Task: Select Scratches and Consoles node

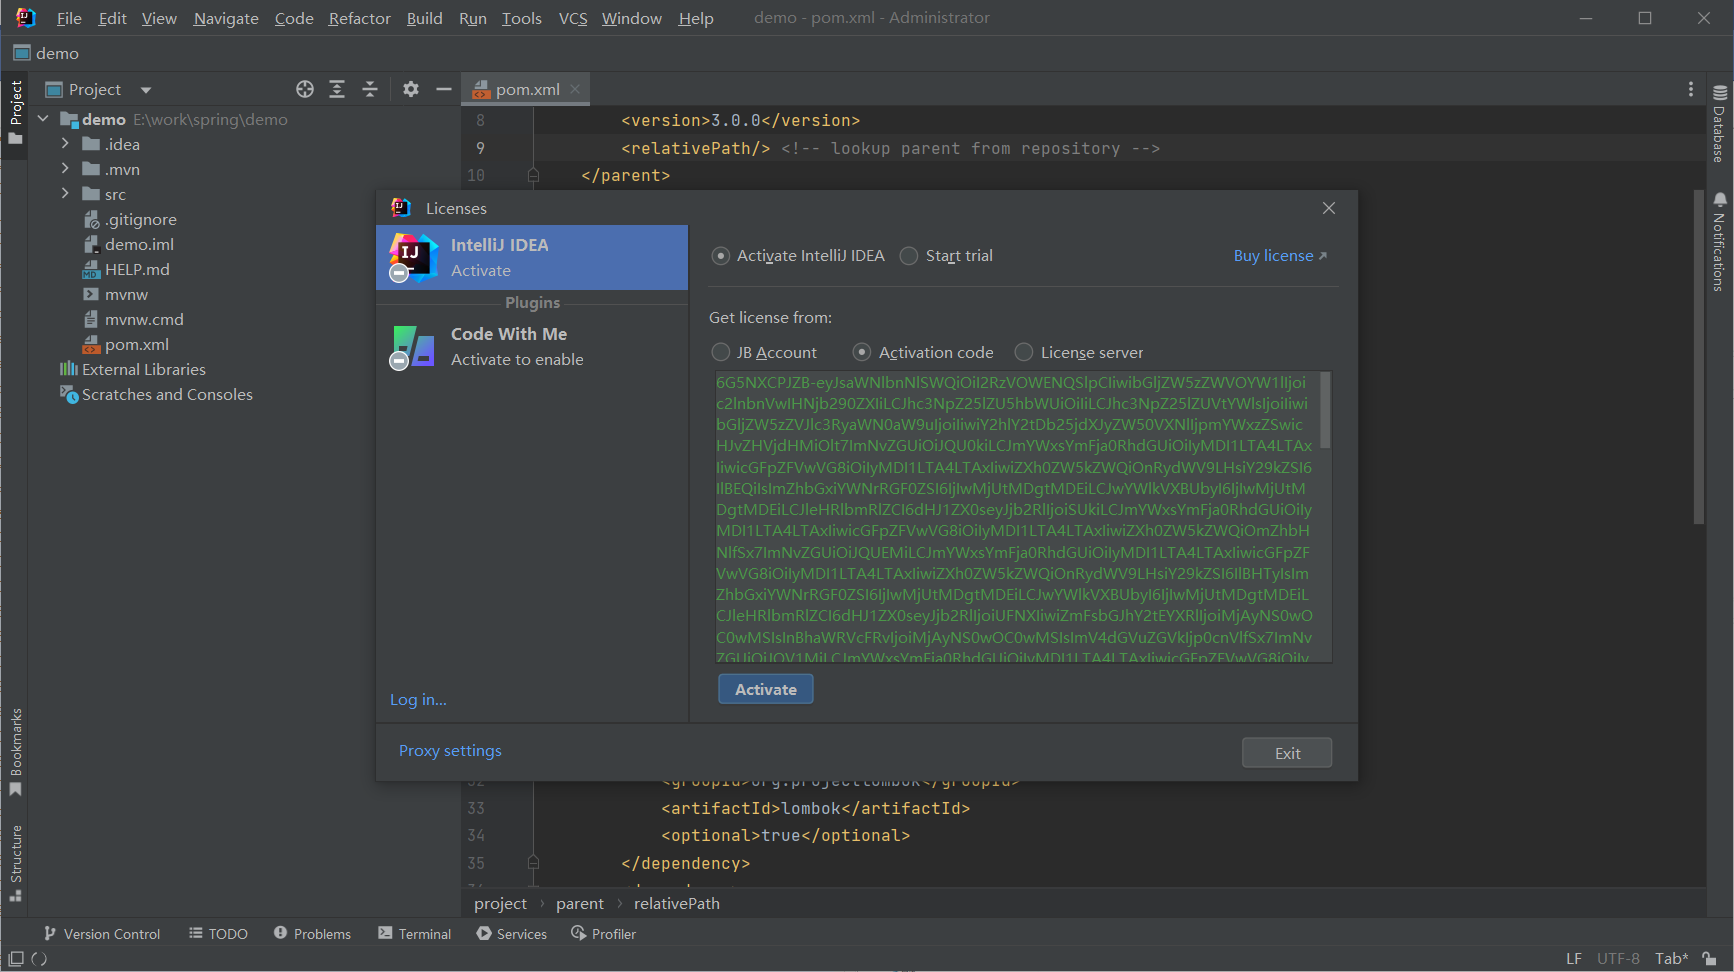Action: (167, 394)
